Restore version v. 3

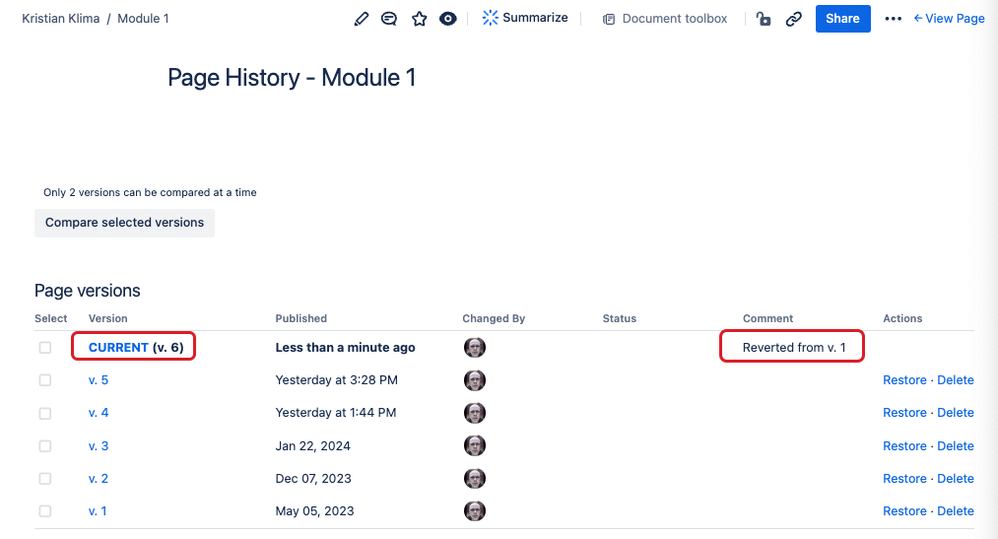pyautogui.click(x=904, y=446)
